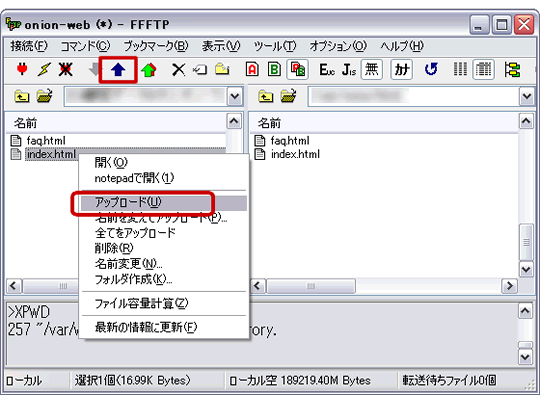The image size is (540, 395).
Task: Click remote horizontal scrollbar thumb
Action: 311,286
